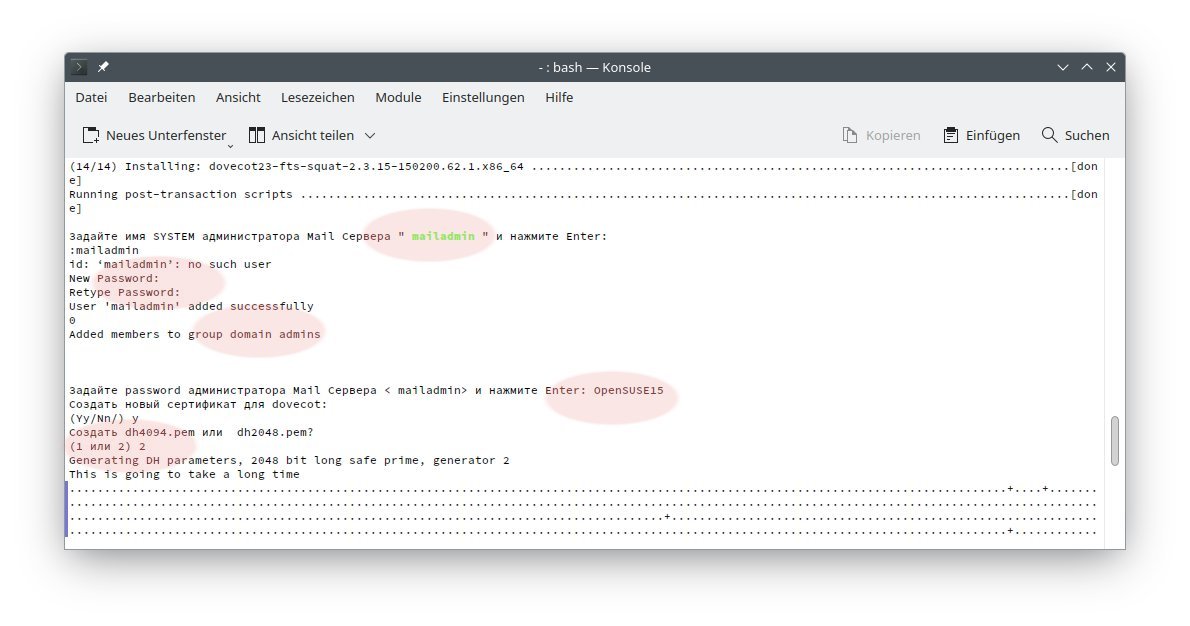The width and height of the screenshot is (1190, 626).
Task: Click the Konsole terminal icon in title bar
Action: click(79, 67)
